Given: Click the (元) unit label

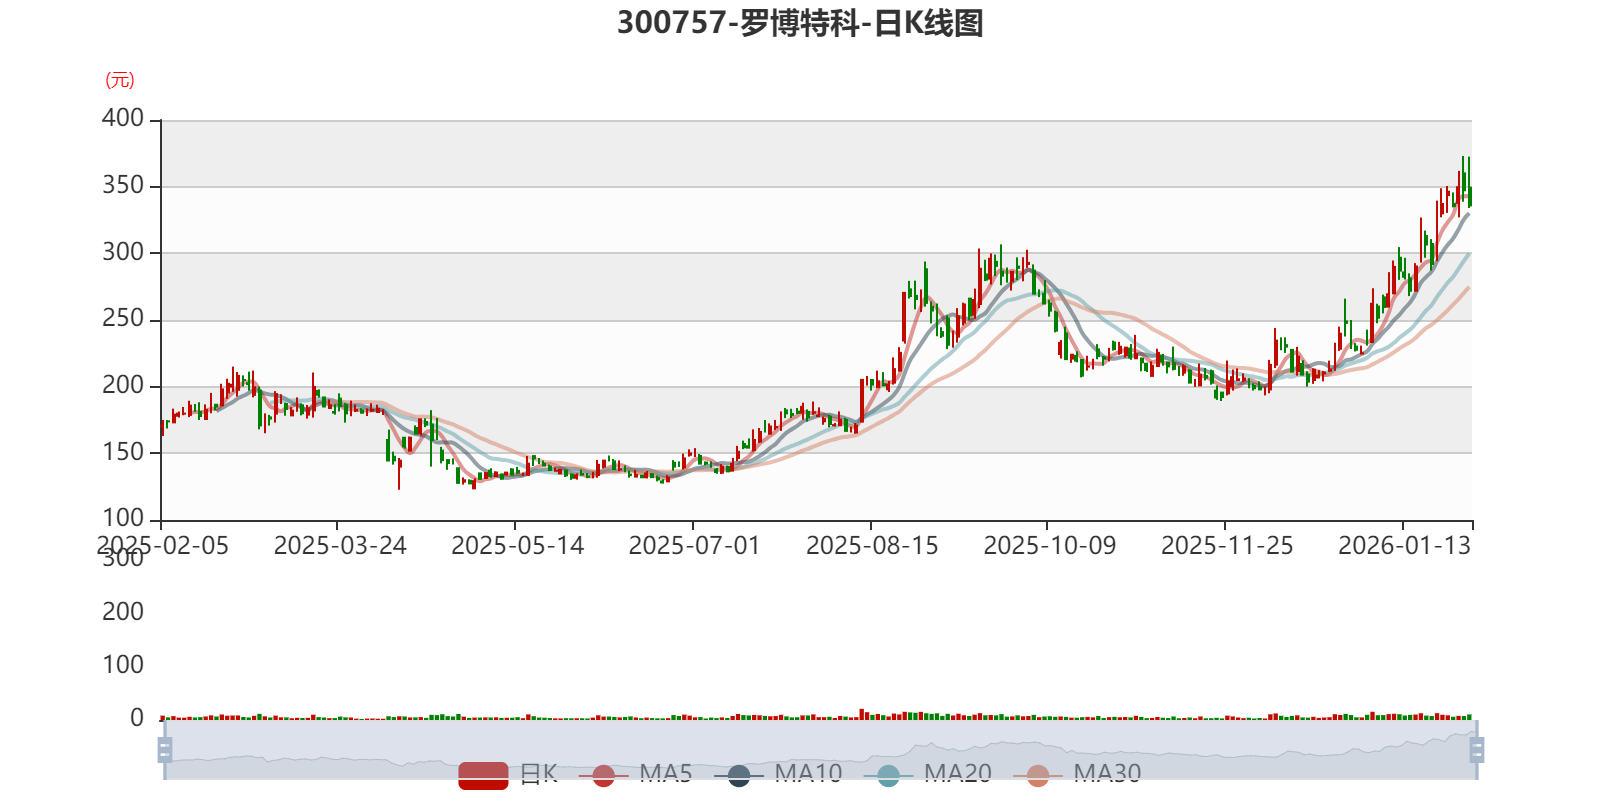Looking at the screenshot, I should (120, 81).
